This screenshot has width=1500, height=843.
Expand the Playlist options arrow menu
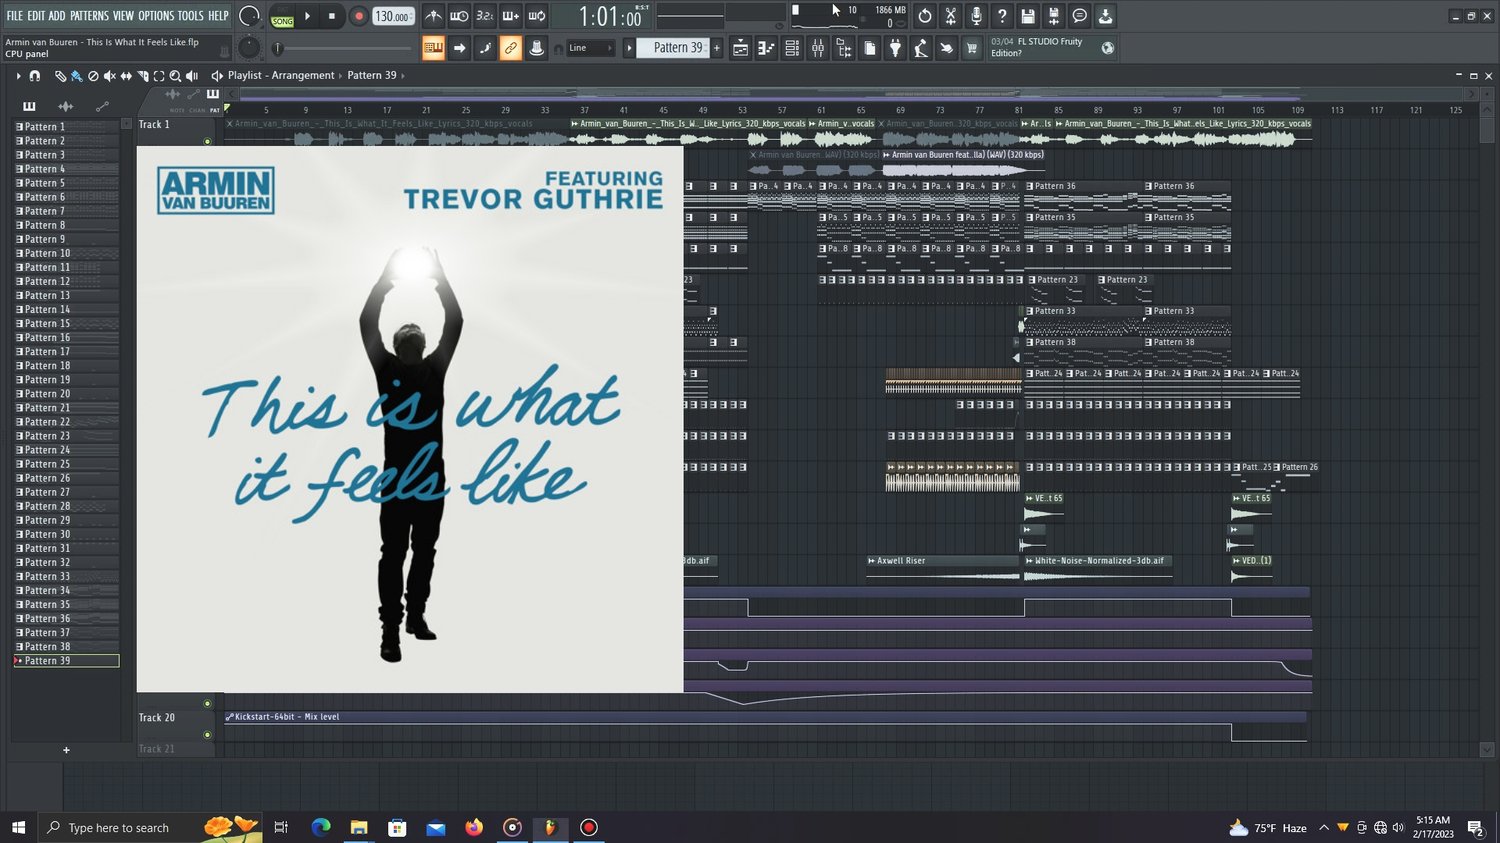tap(18, 76)
